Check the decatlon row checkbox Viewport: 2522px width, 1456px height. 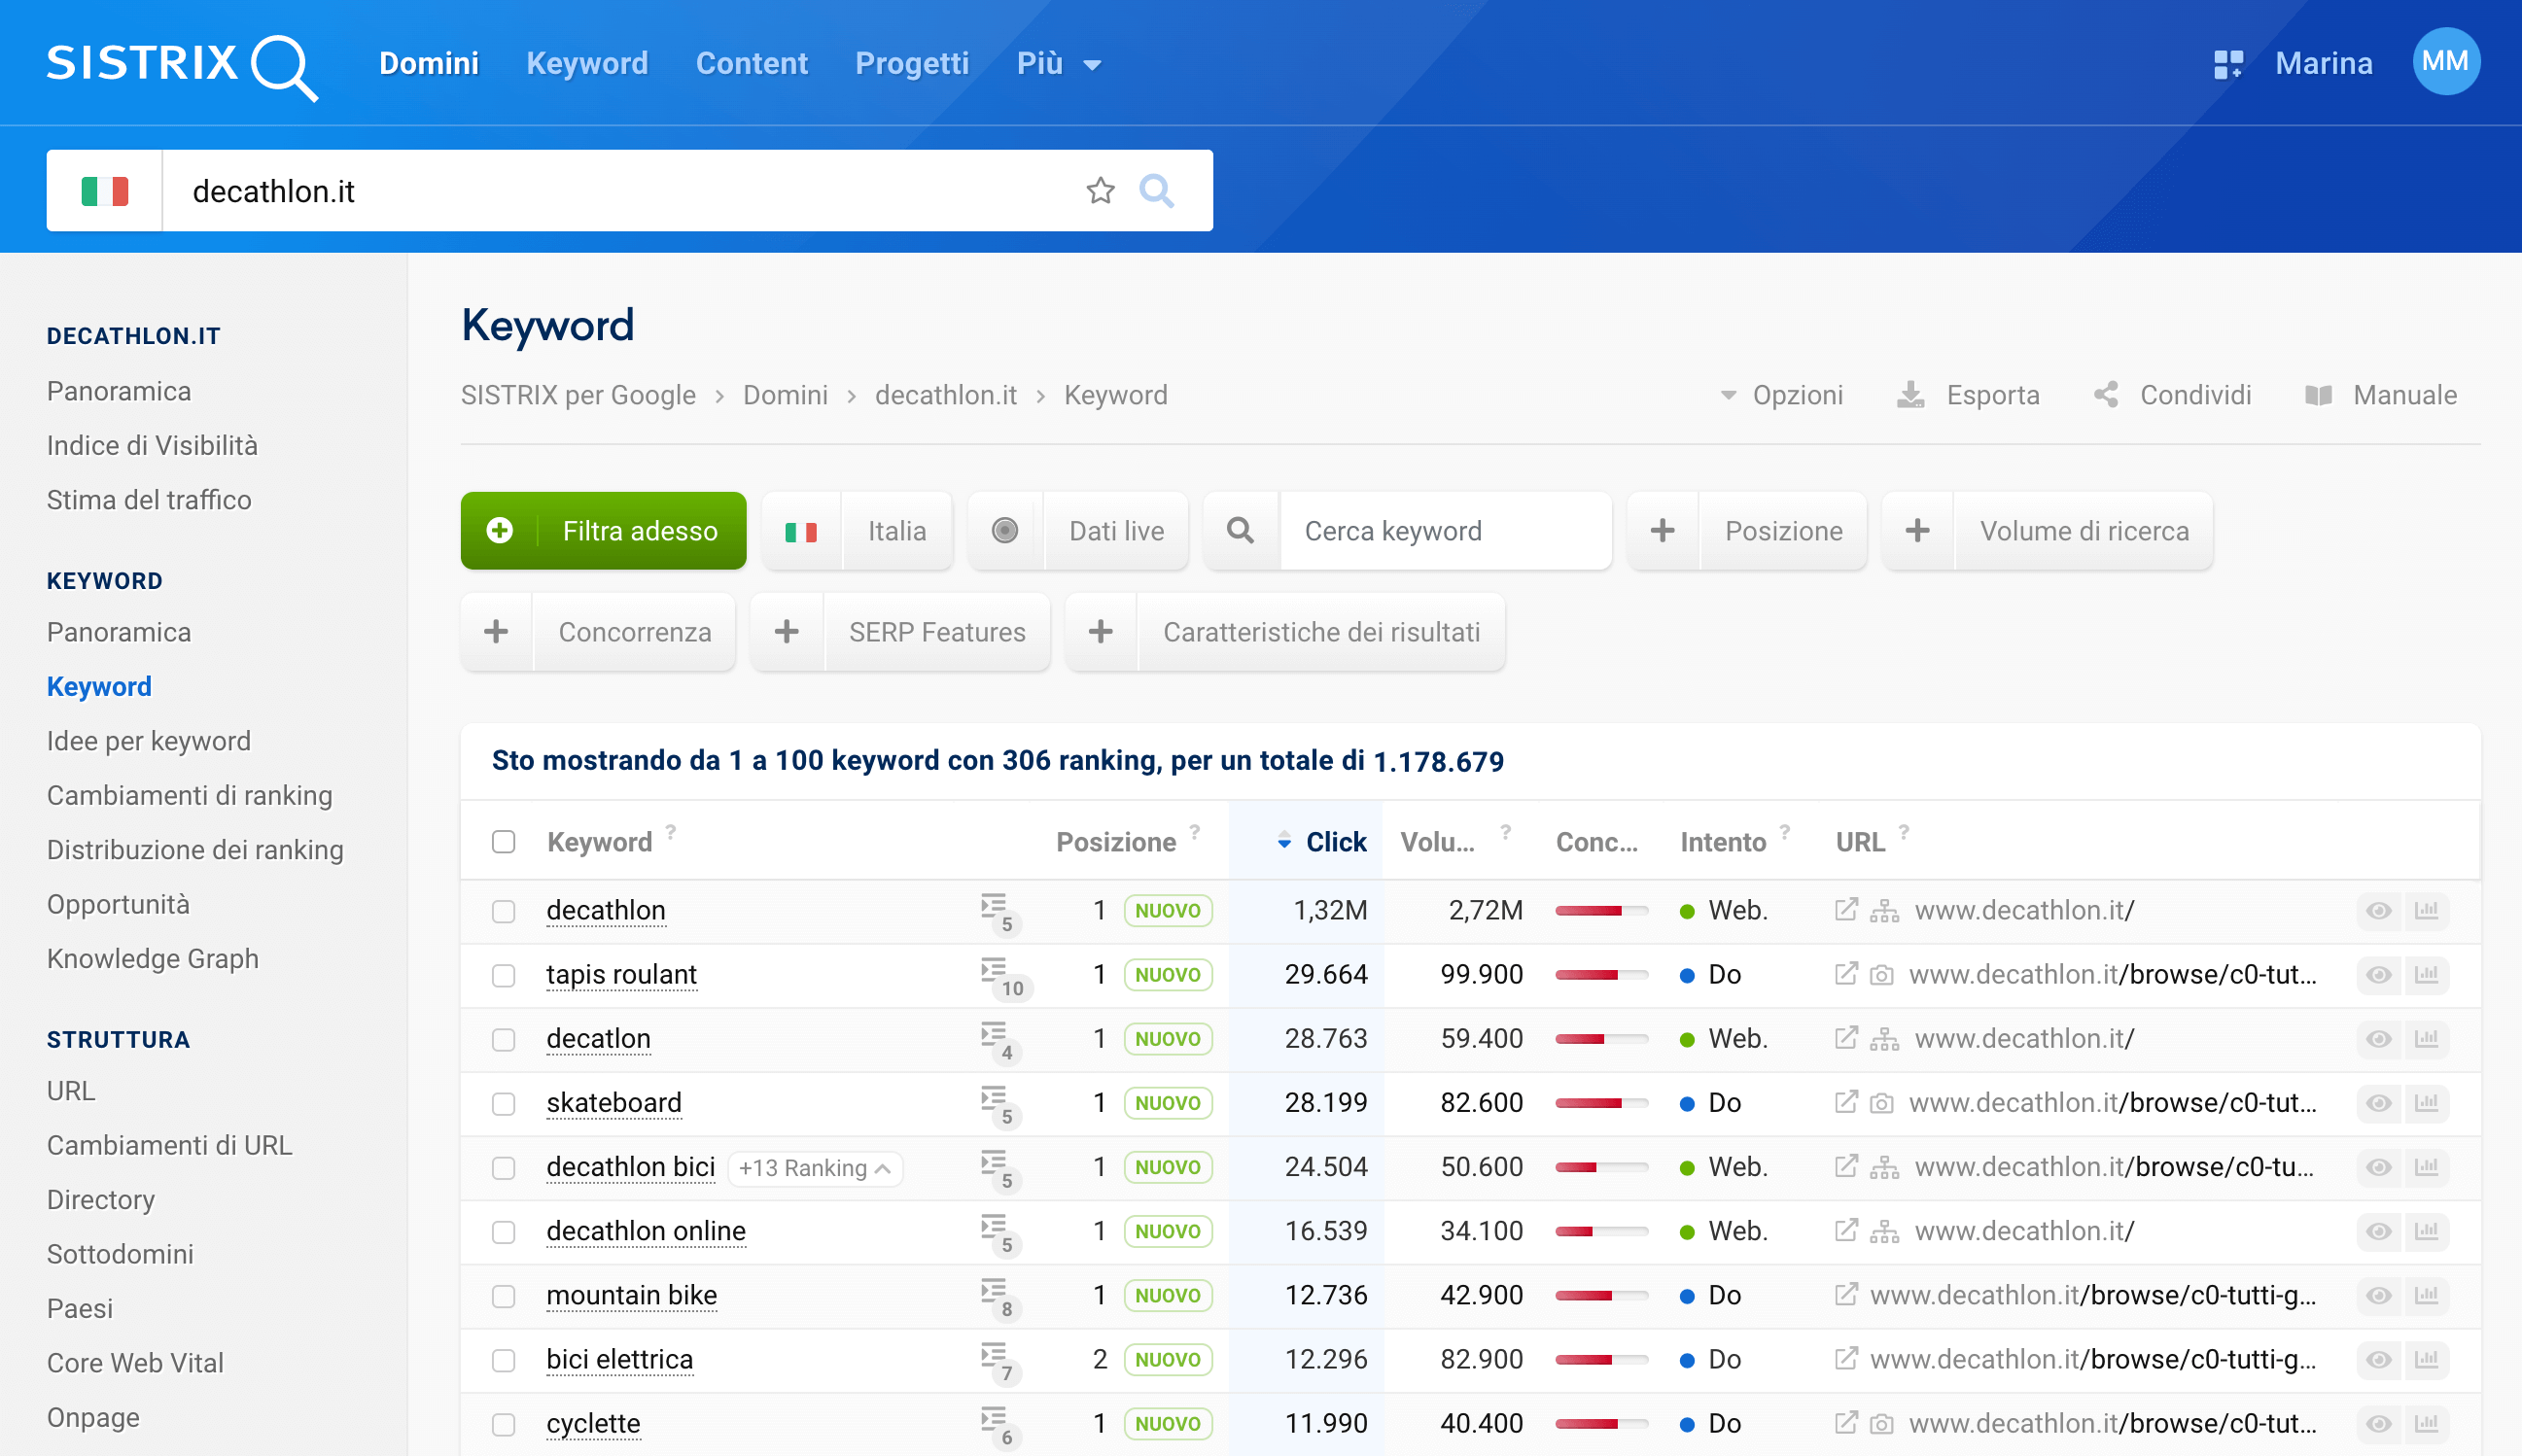[503, 1039]
